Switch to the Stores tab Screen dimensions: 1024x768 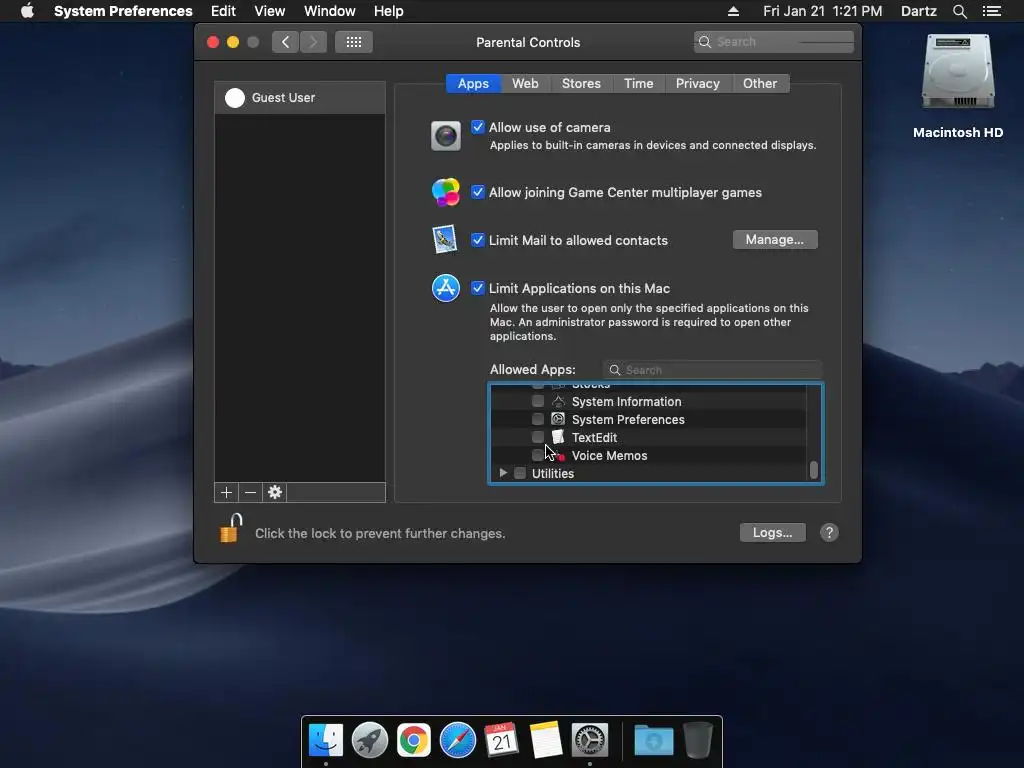click(581, 84)
